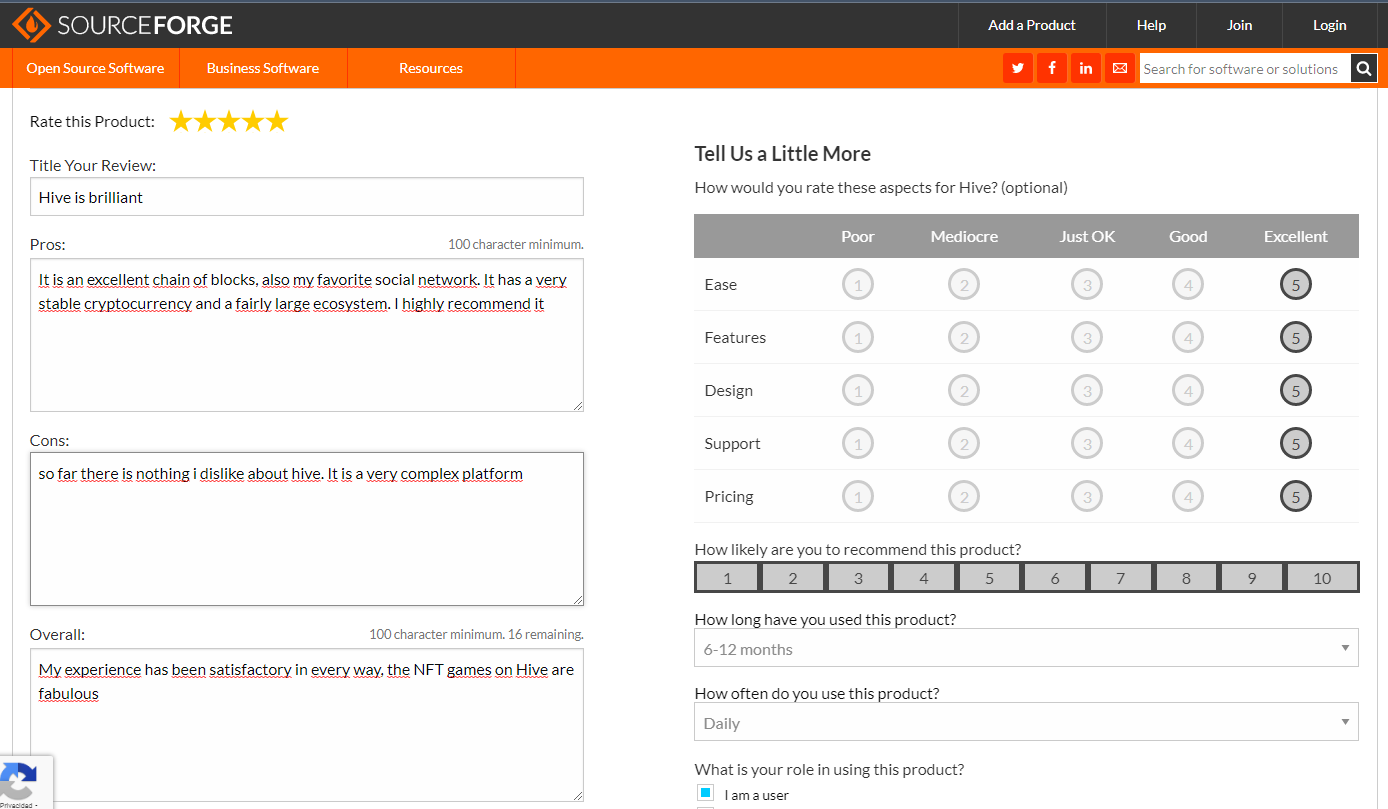
Task: Open the 'How often do you use' dropdown
Action: point(1026,722)
